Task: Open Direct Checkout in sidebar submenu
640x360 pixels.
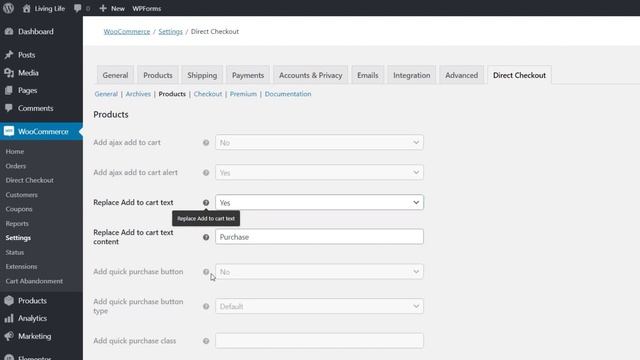Action: 29,180
